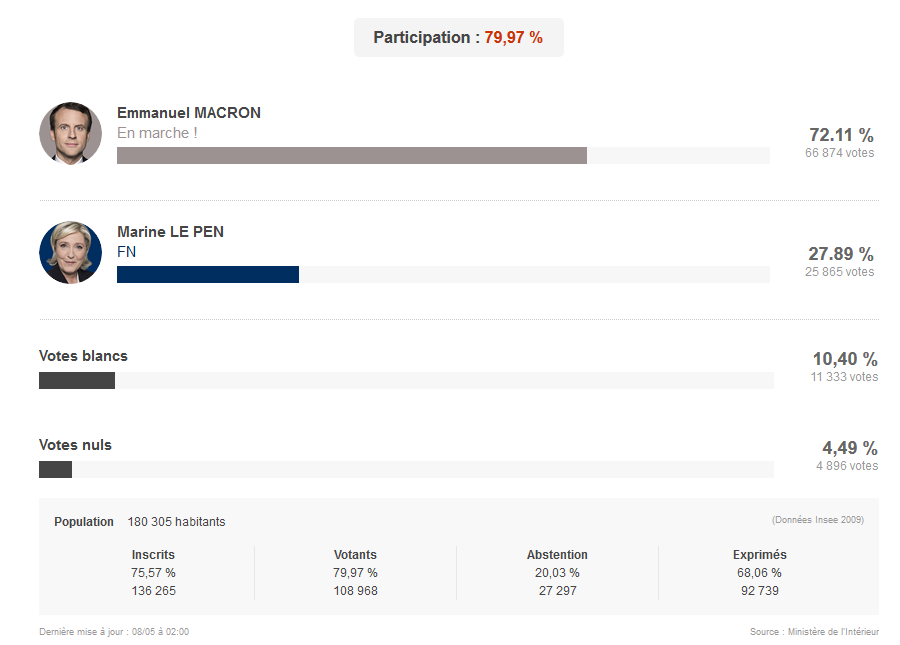
Task: Click the Votes nuls heading
Action: [x=75, y=445]
